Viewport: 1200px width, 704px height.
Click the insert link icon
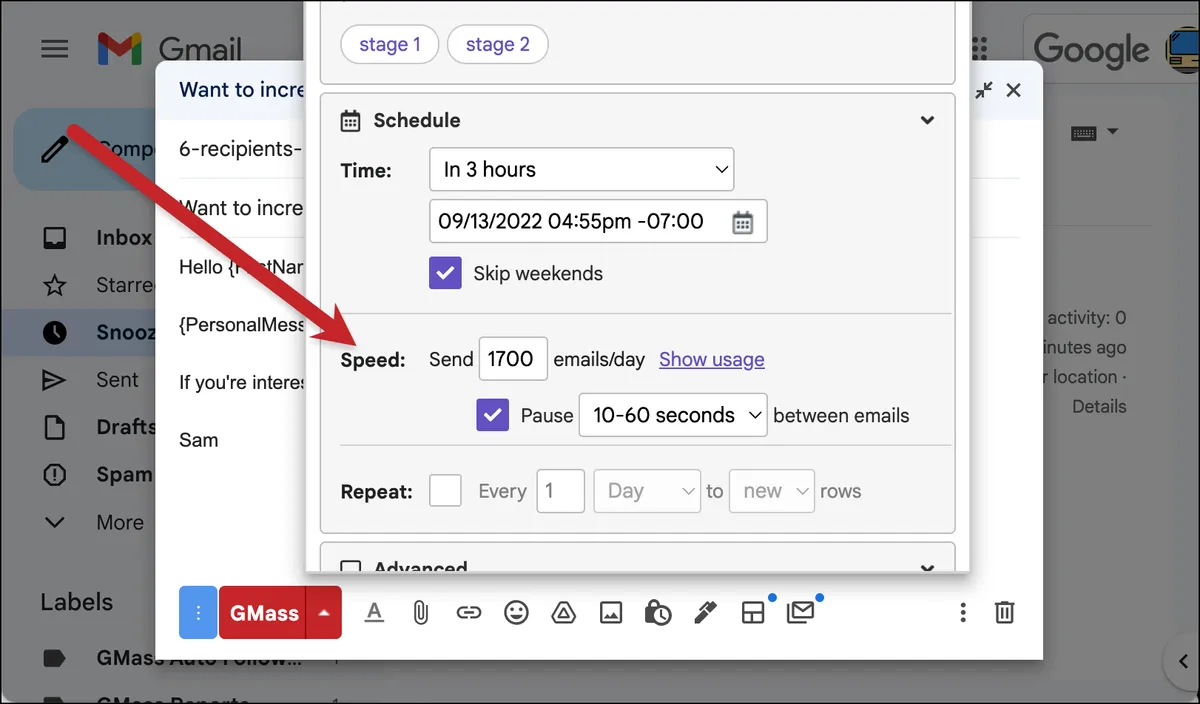(468, 613)
